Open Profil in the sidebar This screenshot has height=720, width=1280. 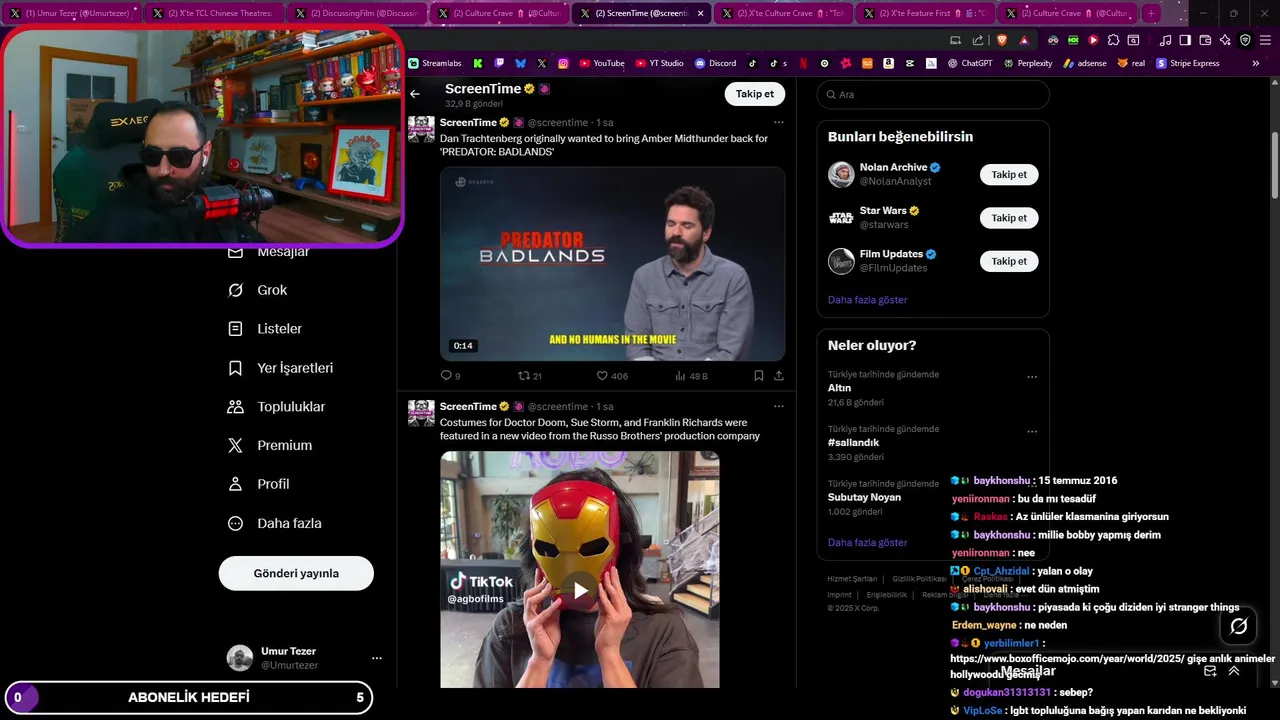click(x=259, y=484)
